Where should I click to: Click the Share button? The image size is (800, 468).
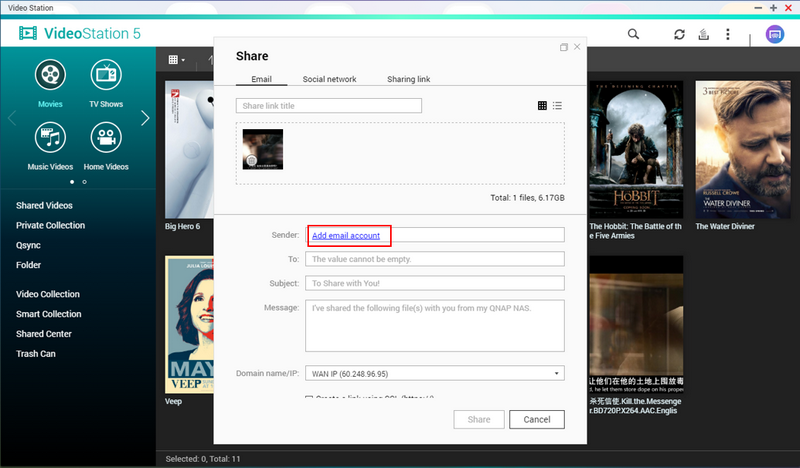[479, 420]
